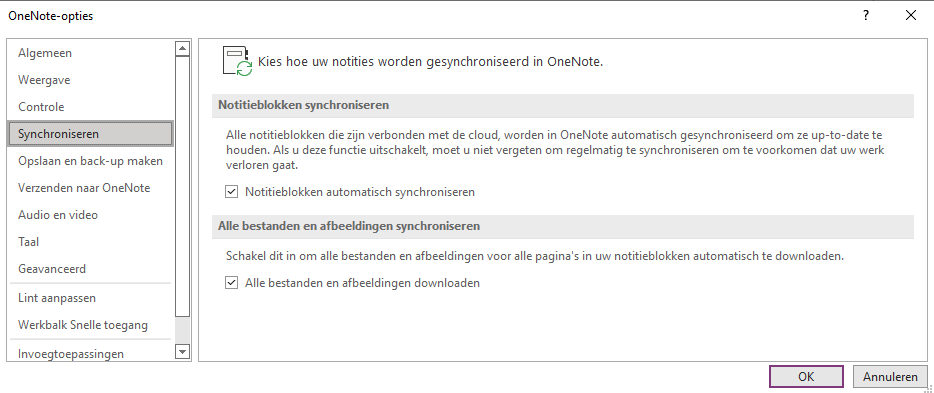Toggle Alle bestanden en afbeeldingen downloaden
The width and height of the screenshot is (934, 393).
click(232, 283)
